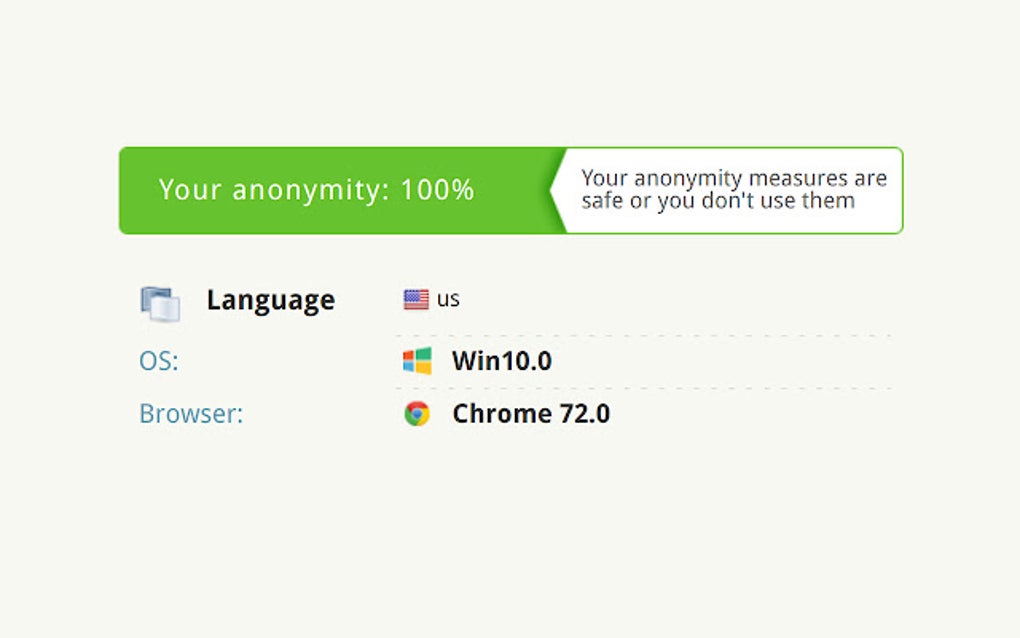The width and height of the screenshot is (1020, 638).
Task: Click the "Browser:" label
Action: click(191, 414)
